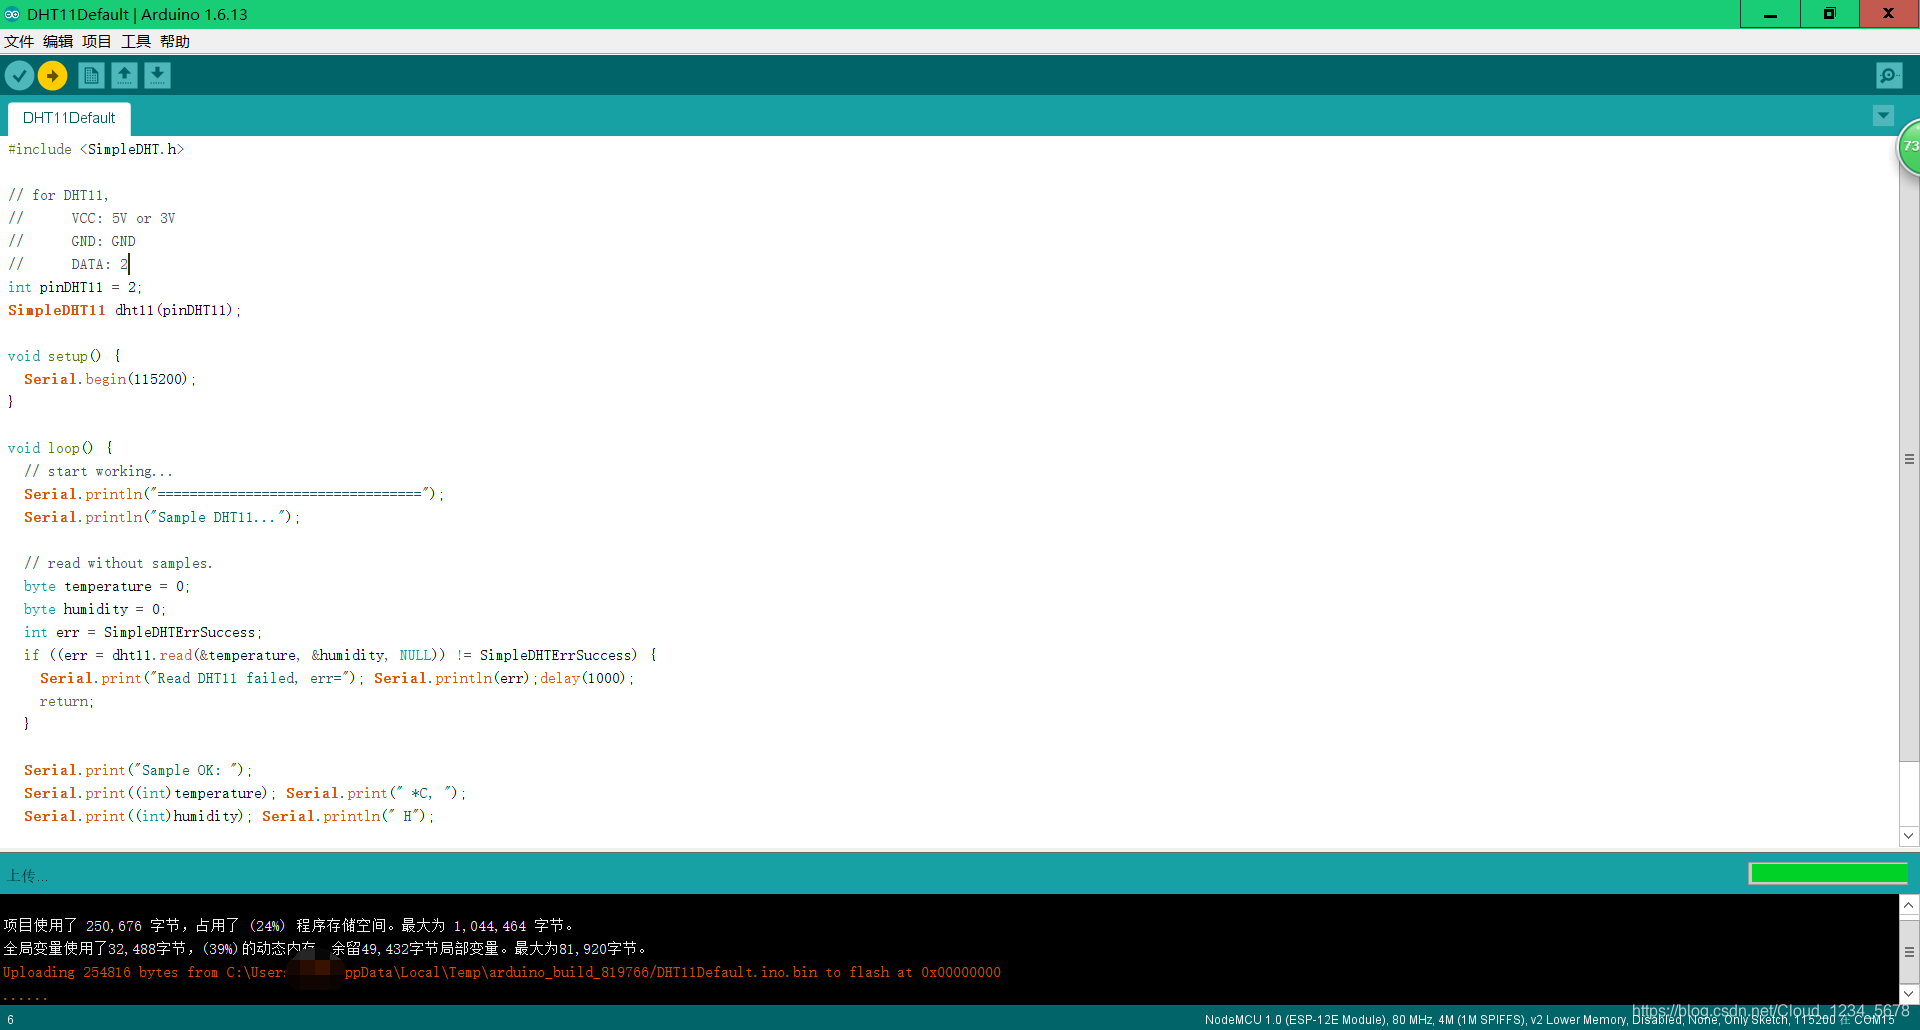Click the 'int err = SimpleDHTErrSuccess;' line

tap(143, 632)
